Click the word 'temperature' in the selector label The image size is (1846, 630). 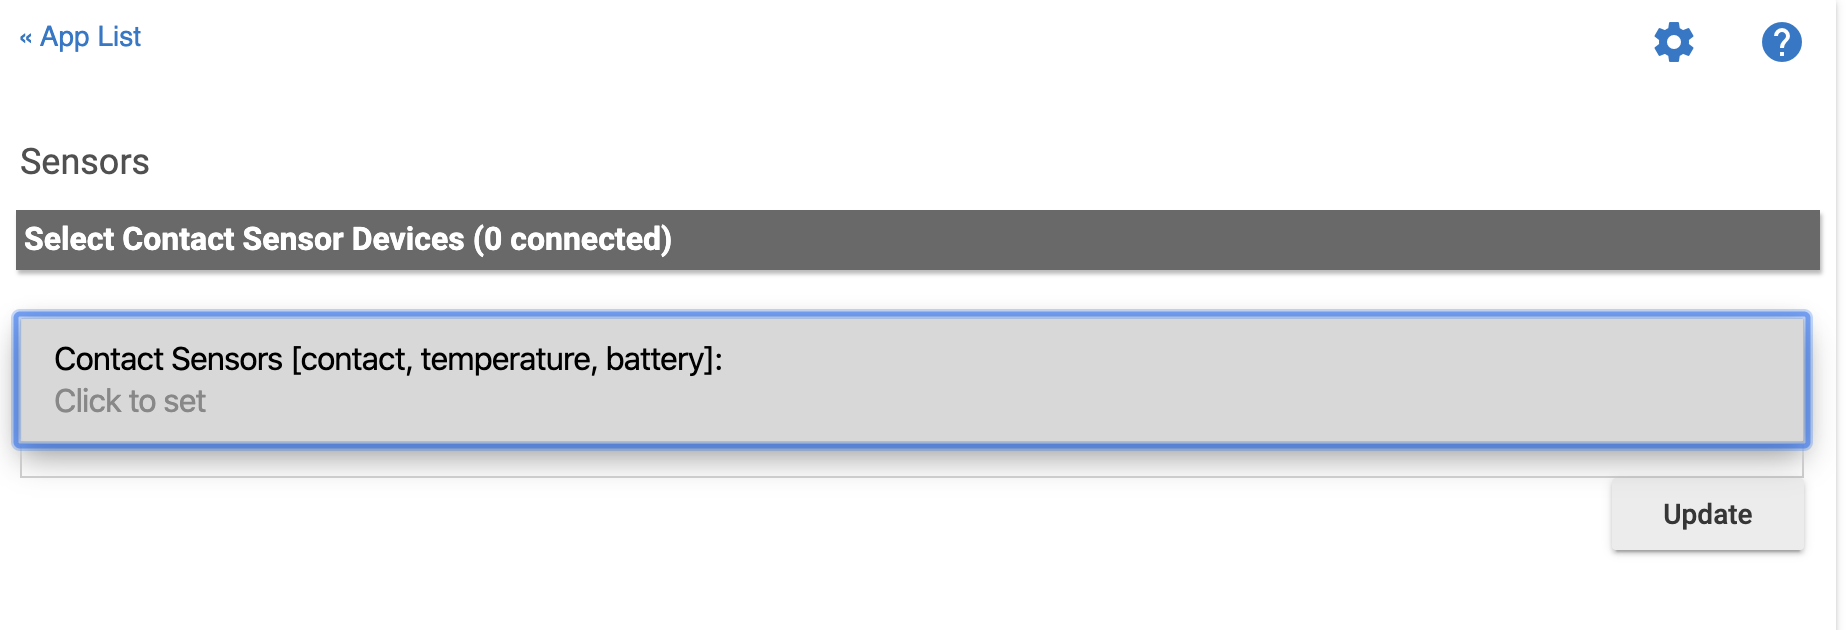[507, 359]
